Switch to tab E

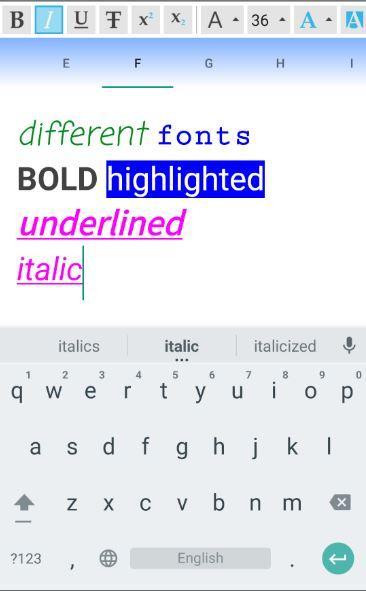pyautogui.click(x=66, y=63)
